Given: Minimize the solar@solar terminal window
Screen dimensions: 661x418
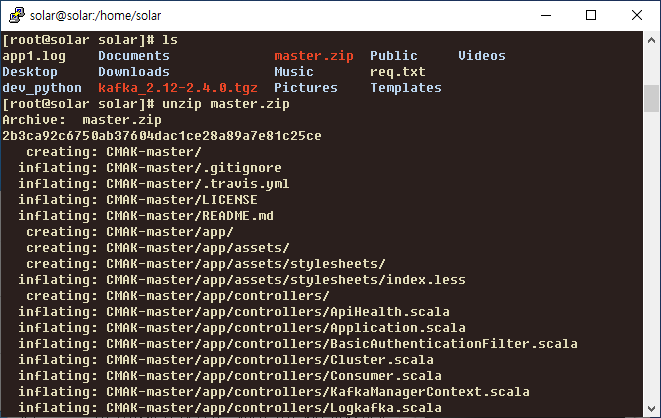Looking at the screenshot, I should [546, 16].
